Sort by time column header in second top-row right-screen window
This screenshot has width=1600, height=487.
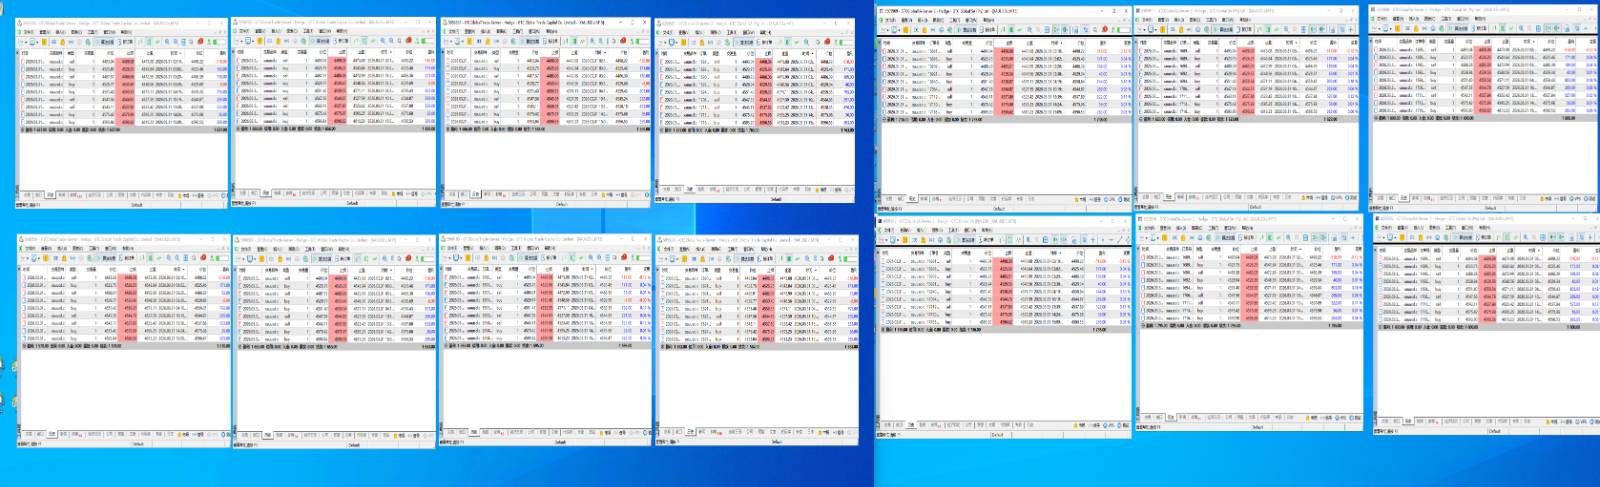(x=1290, y=42)
